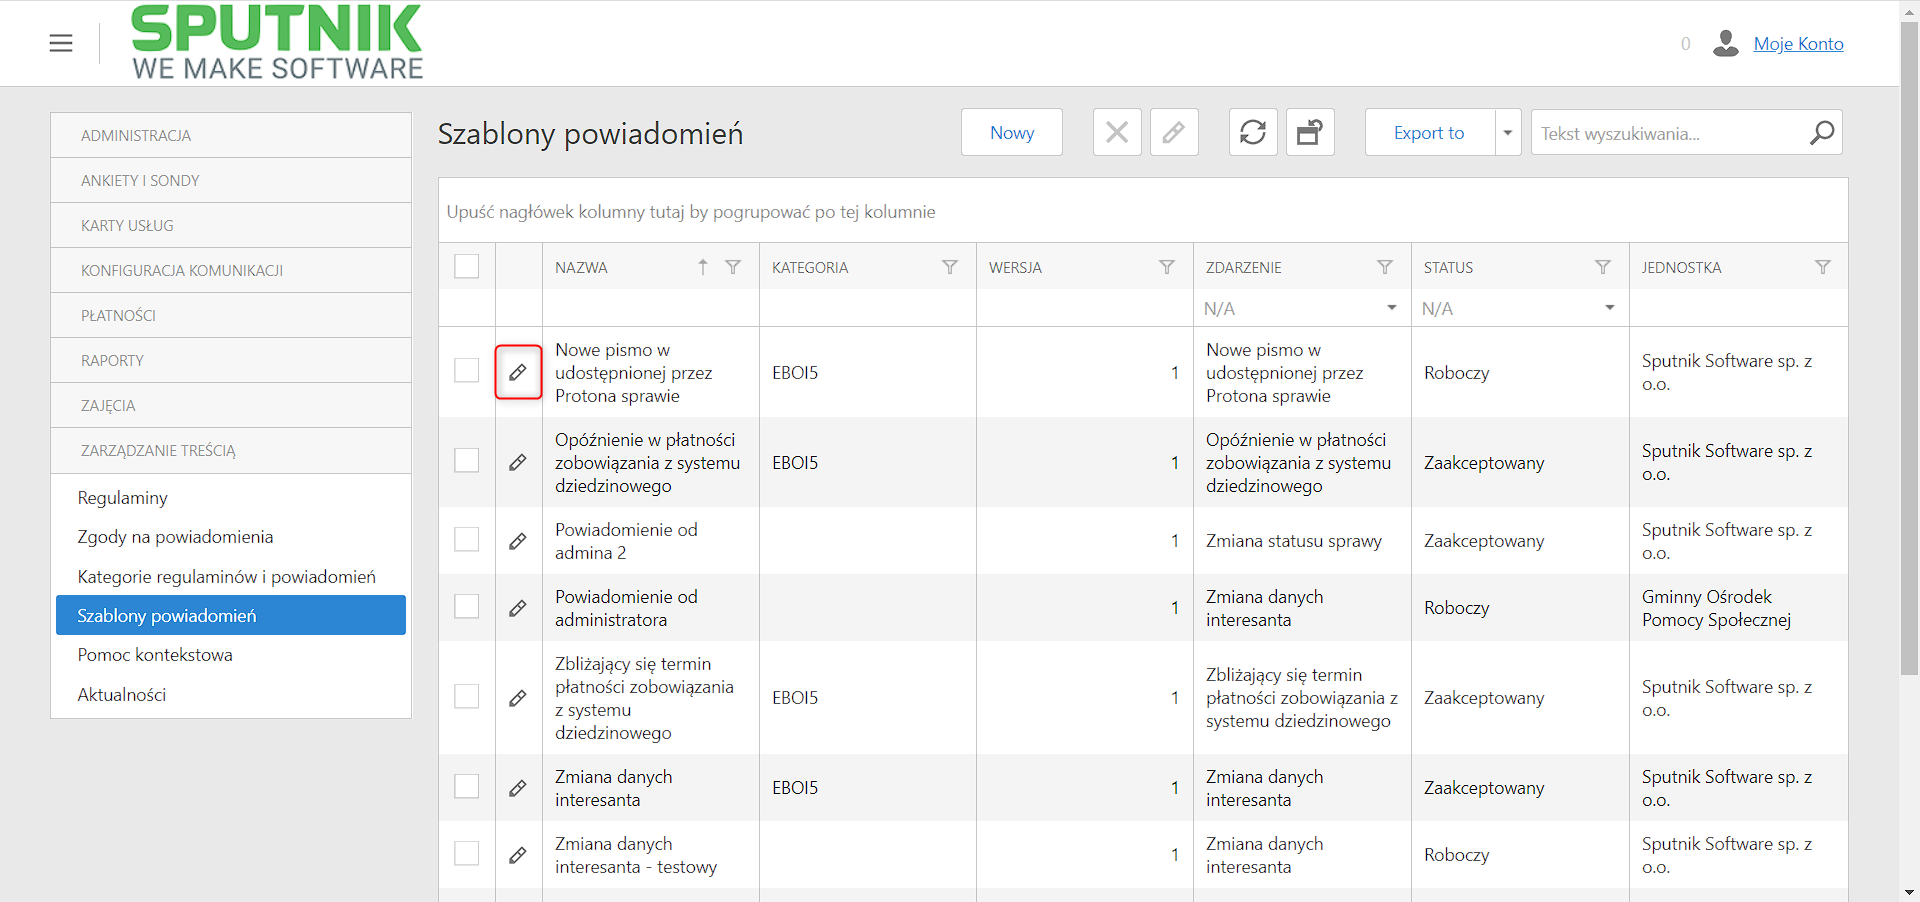1920x902 pixels.
Task: Click the column chooser toolbar icon
Action: click(x=1310, y=132)
